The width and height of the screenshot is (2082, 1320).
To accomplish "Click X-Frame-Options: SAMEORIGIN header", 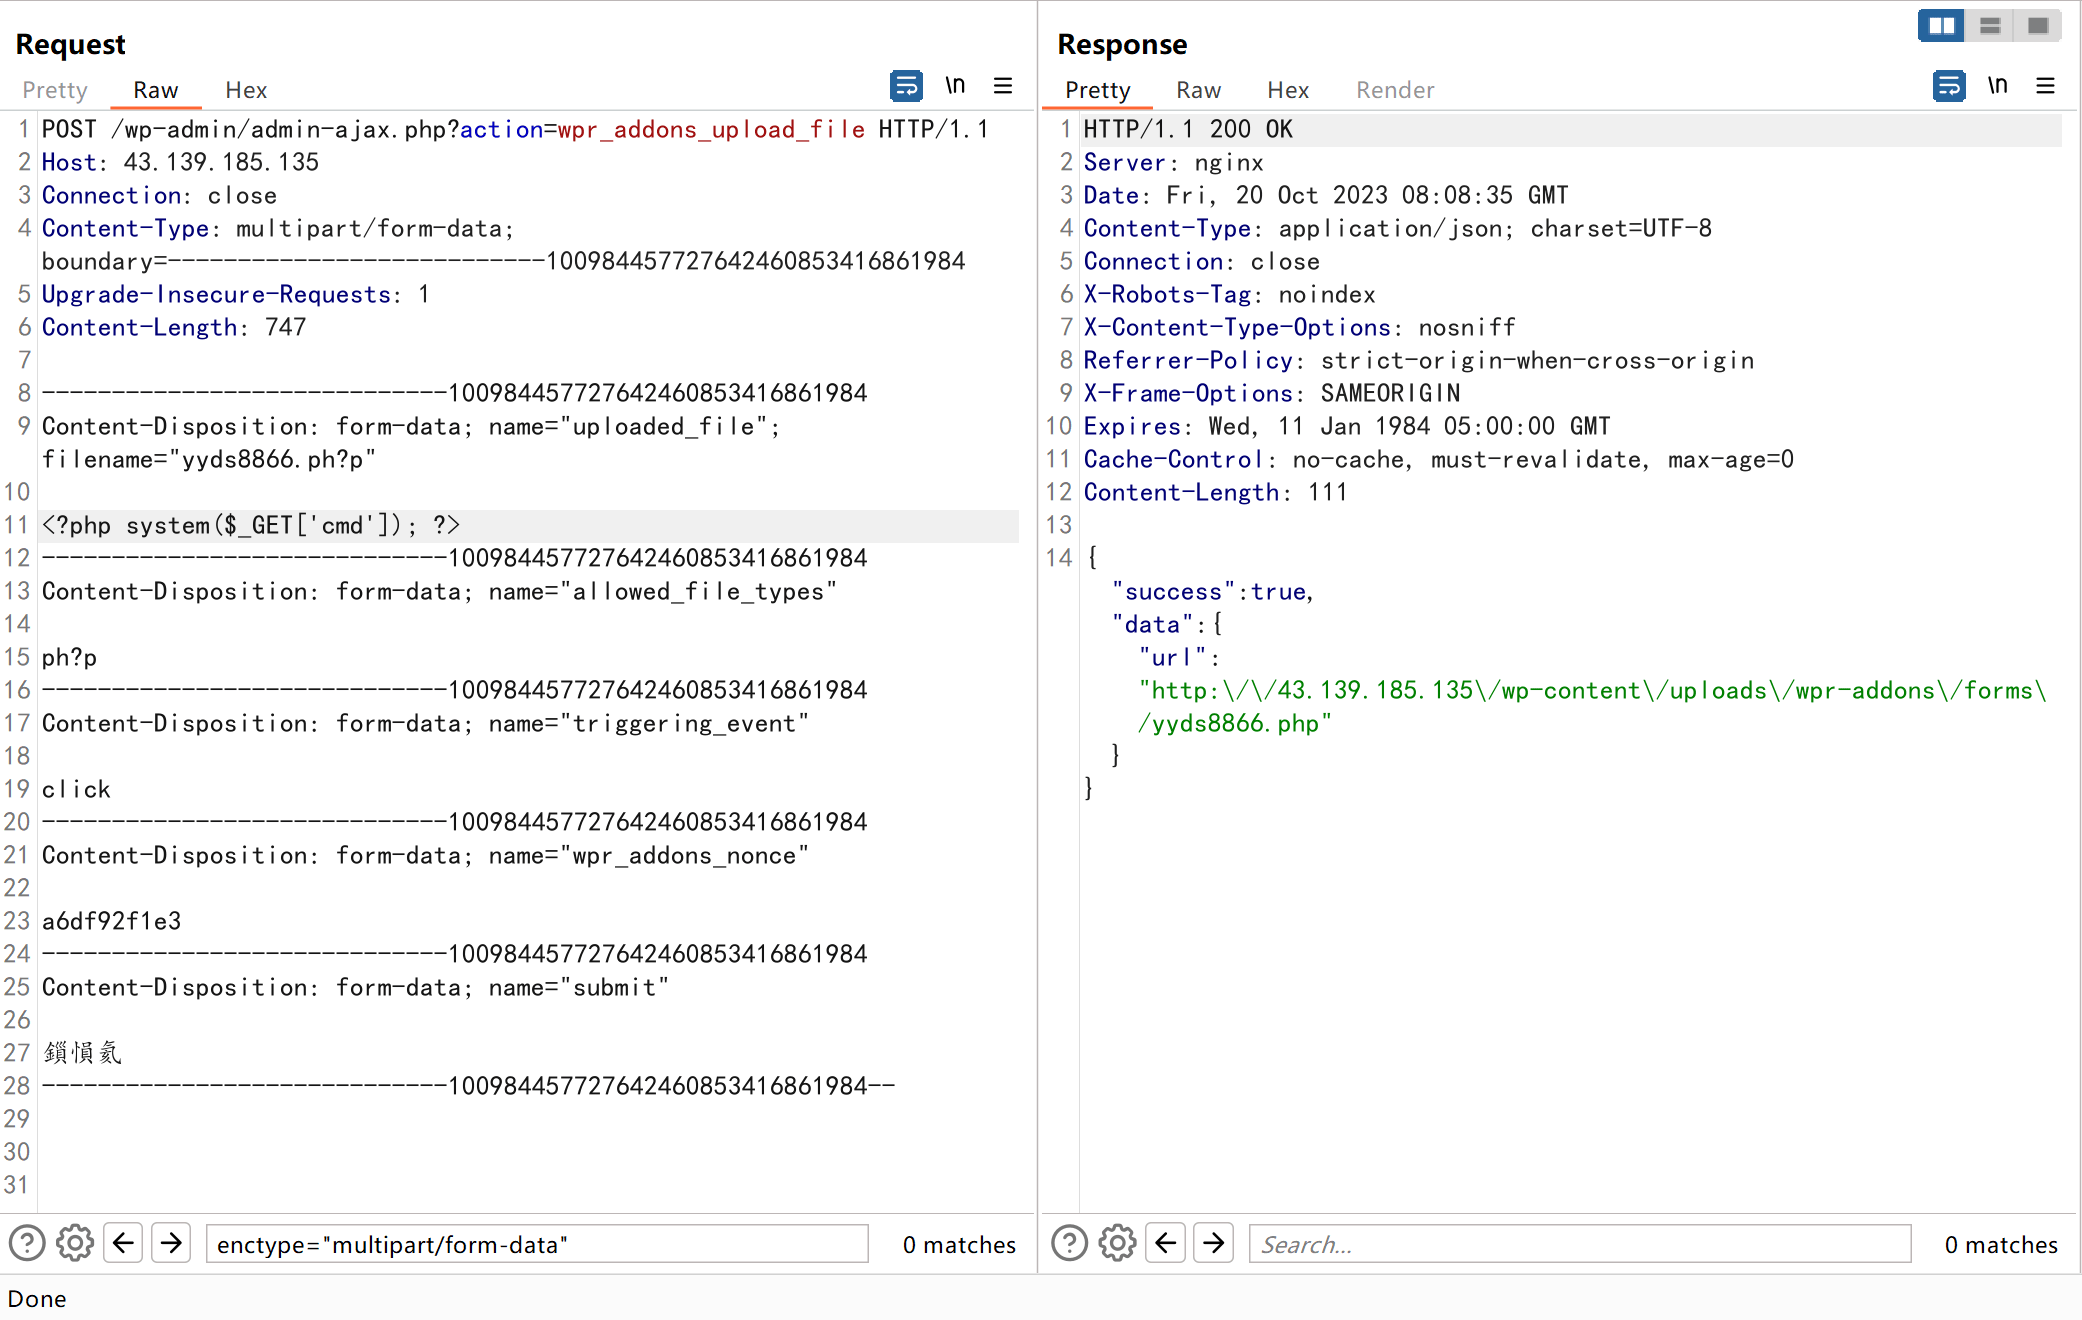I will point(1272,394).
